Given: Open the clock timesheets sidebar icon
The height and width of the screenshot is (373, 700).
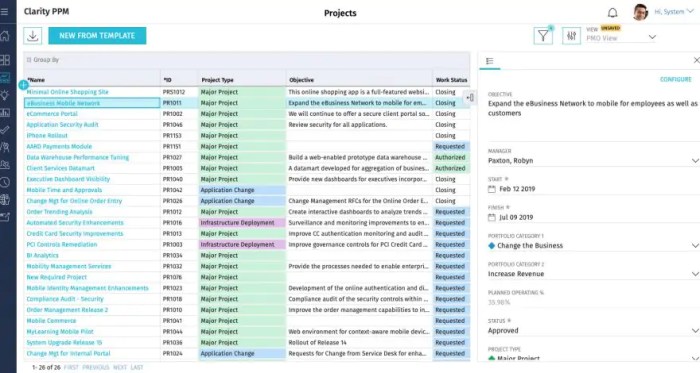Looking at the screenshot, I should click(x=5, y=182).
